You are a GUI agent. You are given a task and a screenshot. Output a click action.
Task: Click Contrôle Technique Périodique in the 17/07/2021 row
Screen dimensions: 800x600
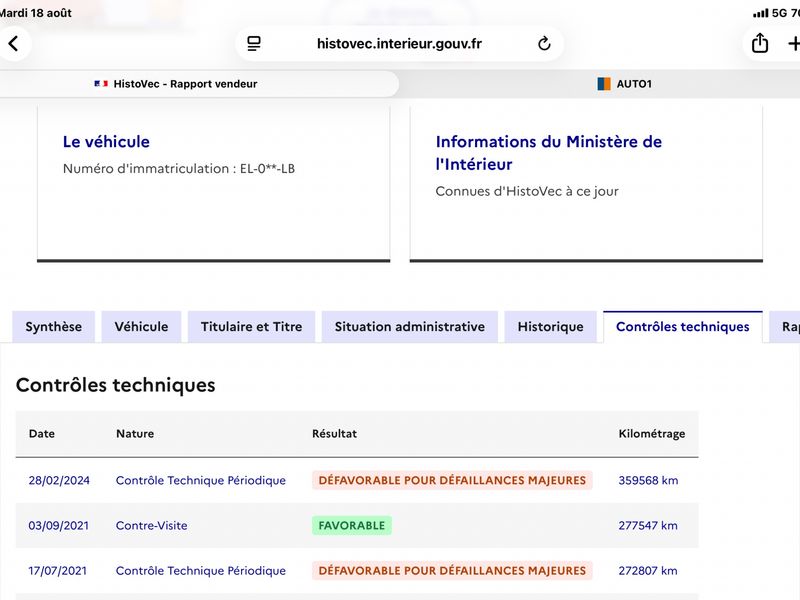tap(201, 571)
